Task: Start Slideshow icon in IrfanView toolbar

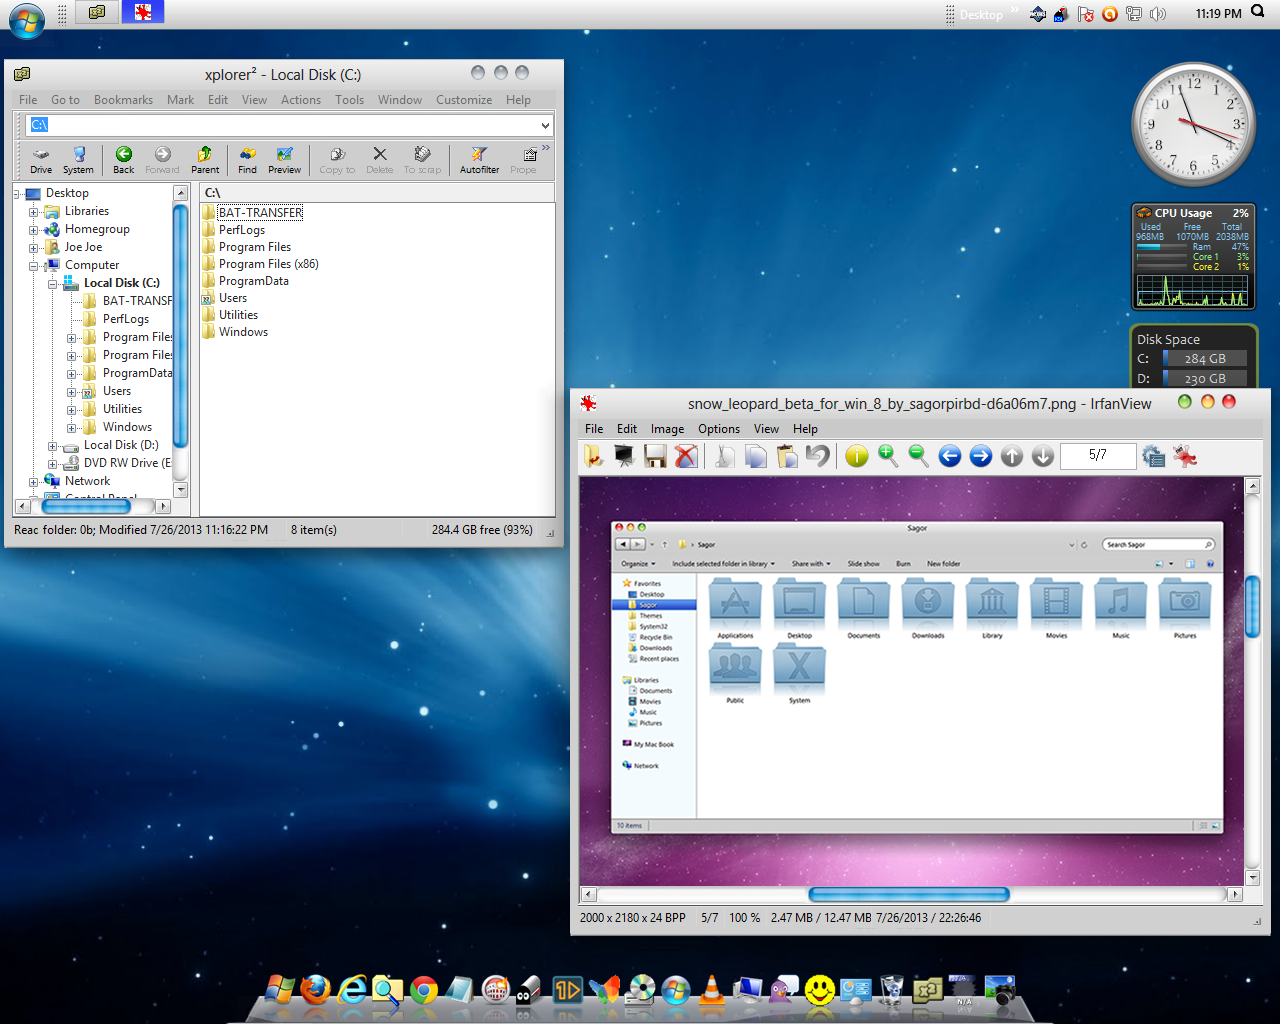Action: pyautogui.click(x=624, y=456)
